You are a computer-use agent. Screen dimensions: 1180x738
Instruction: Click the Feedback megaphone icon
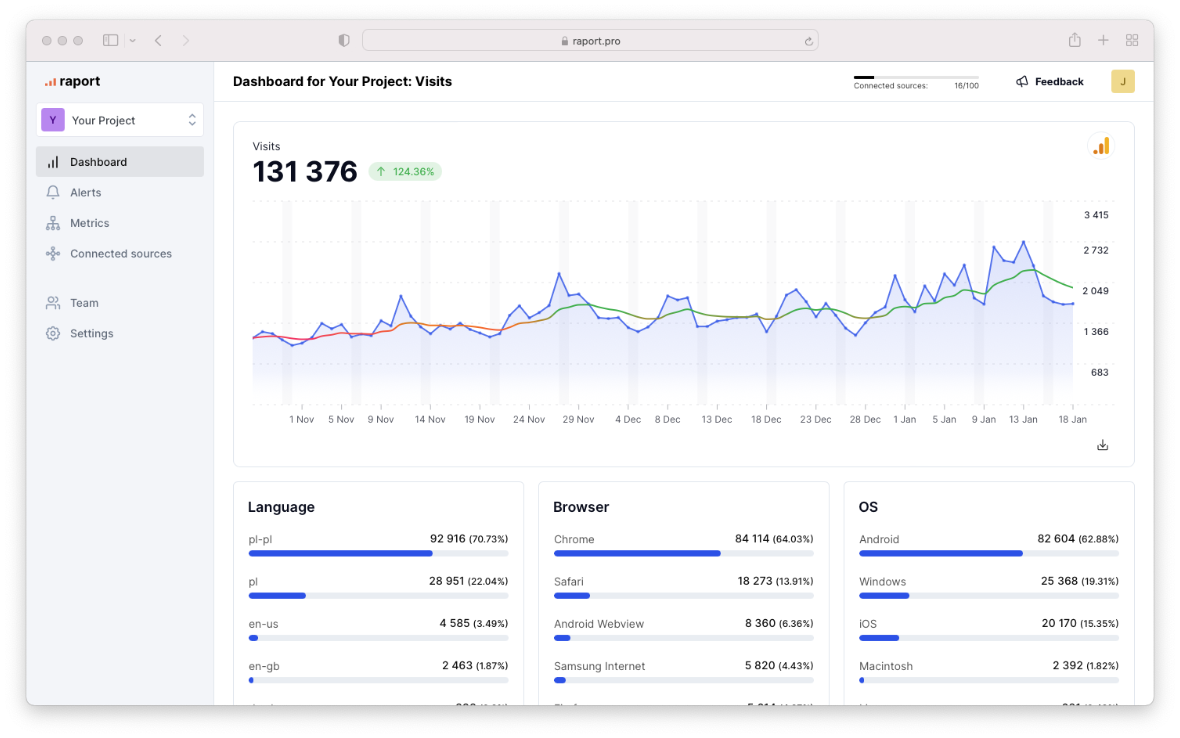pyautogui.click(x=1022, y=82)
